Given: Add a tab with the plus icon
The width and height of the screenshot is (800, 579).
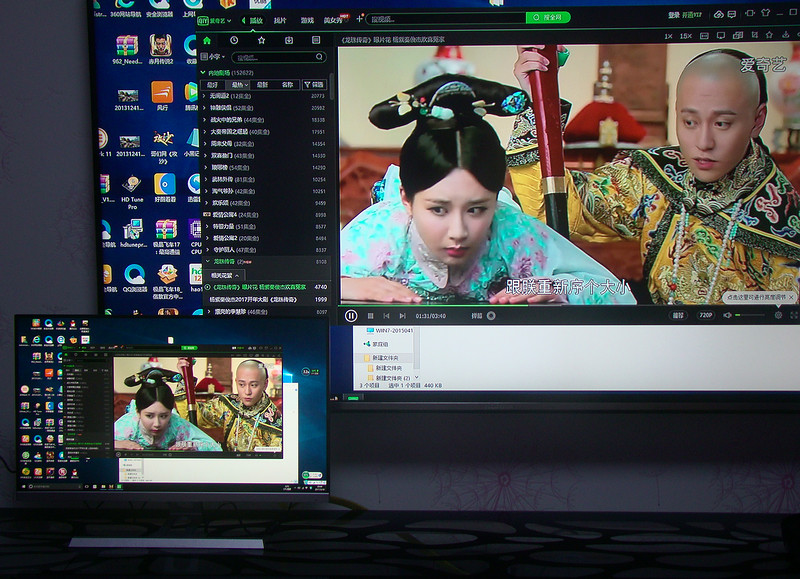Looking at the screenshot, I should pyautogui.click(x=359, y=19).
